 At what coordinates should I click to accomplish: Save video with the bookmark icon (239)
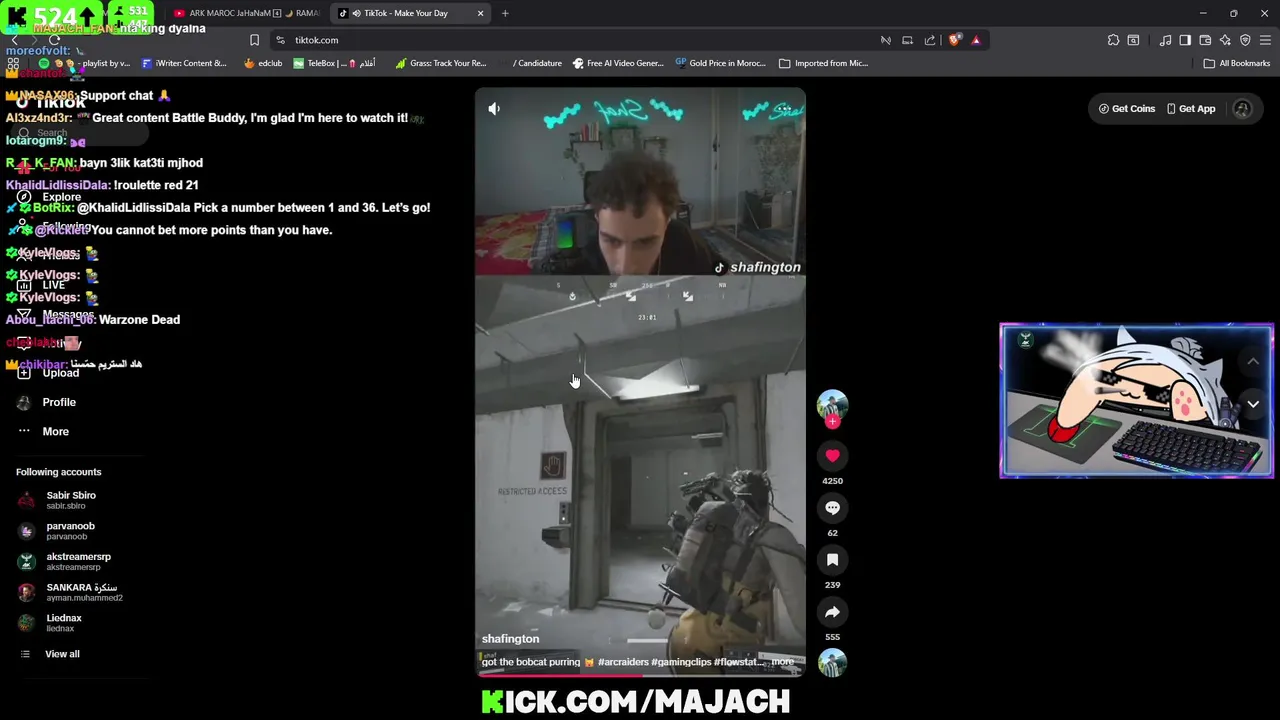click(x=832, y=560)
